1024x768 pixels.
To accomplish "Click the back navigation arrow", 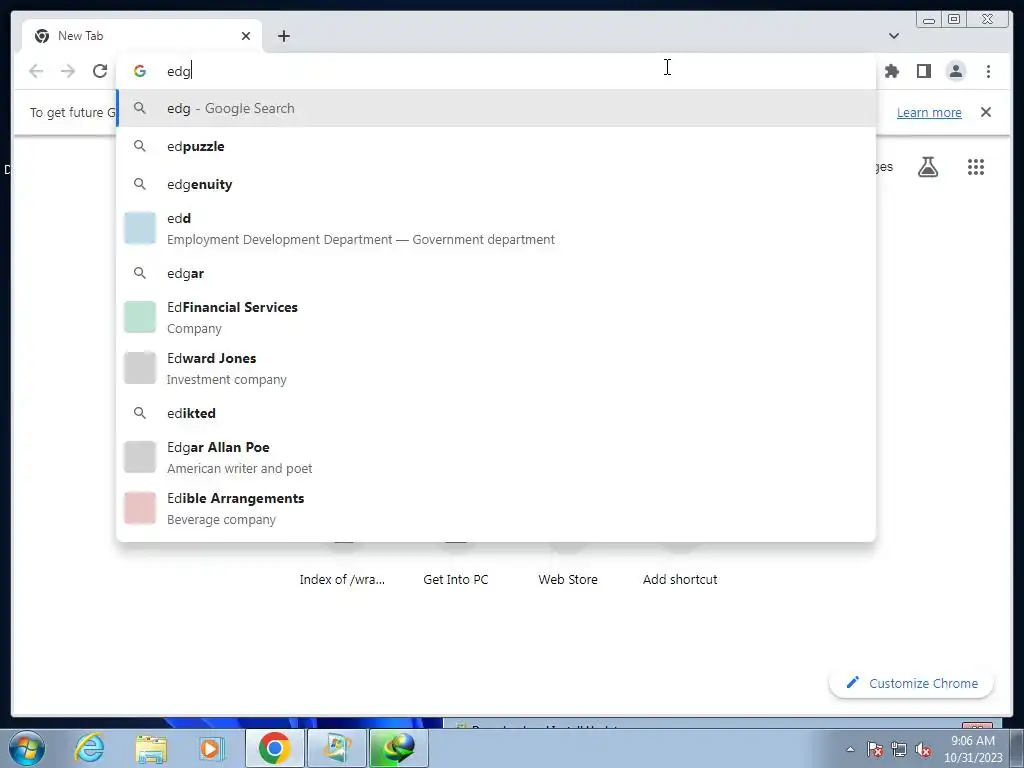I will (36, 71).
